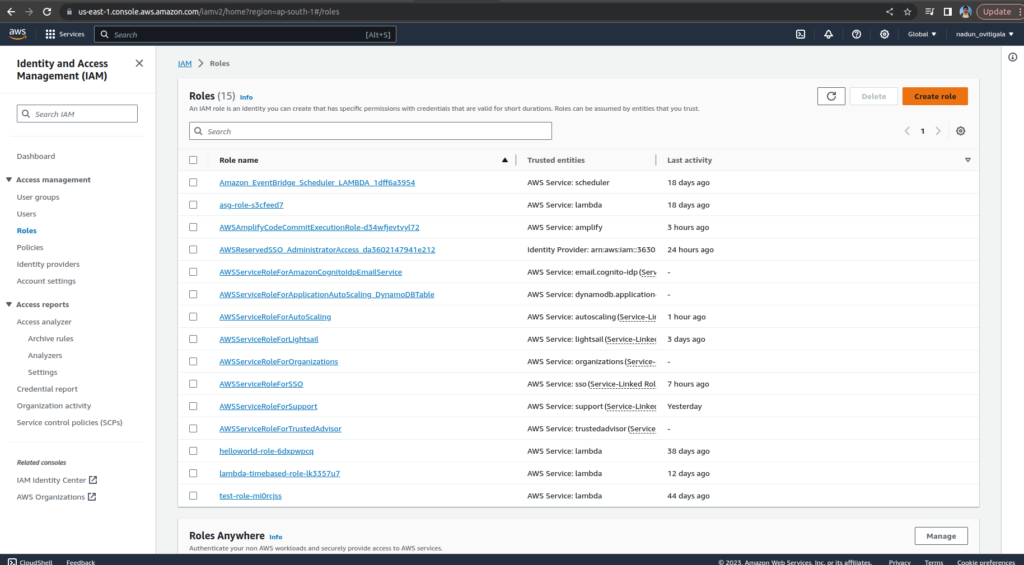
Task: Check the AWSServiceRoleForLightsail checkbox
Action: click(x=193, y=339)
